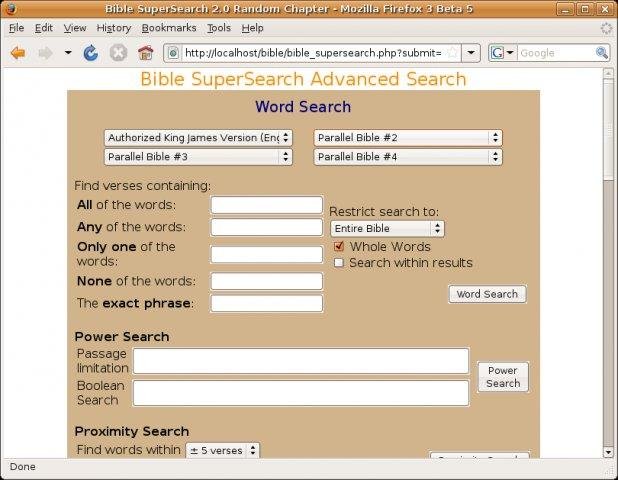Click the Passage limitation text box

pos(301,361)
